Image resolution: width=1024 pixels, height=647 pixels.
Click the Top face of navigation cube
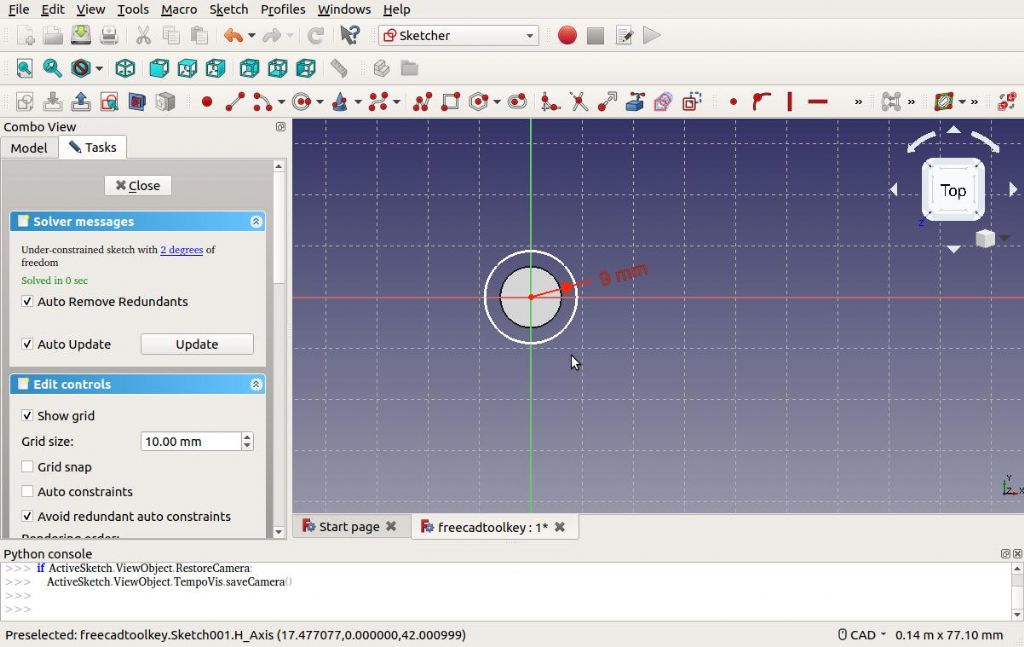[953, 190]
